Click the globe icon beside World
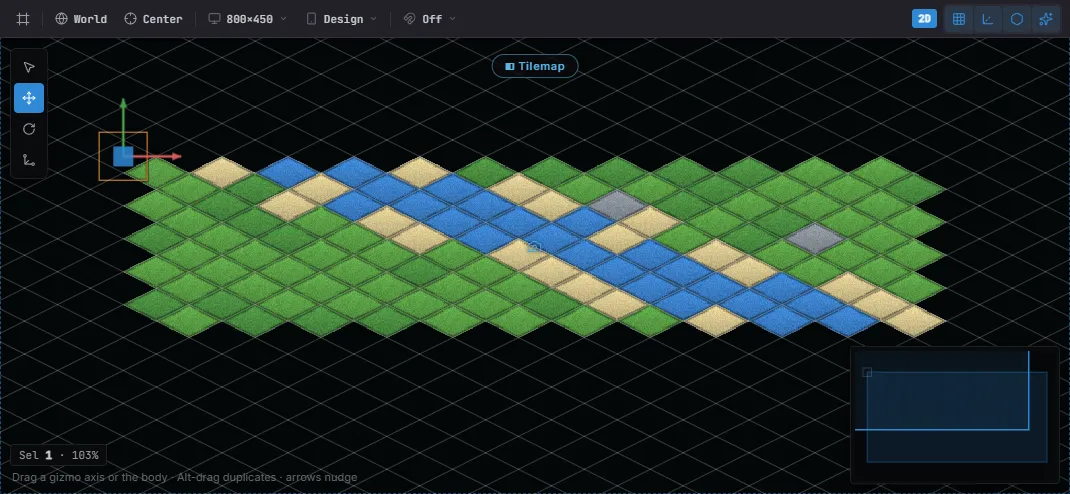Image resolution: width=1070 pixels, height=494 pixels. point(61,19)
